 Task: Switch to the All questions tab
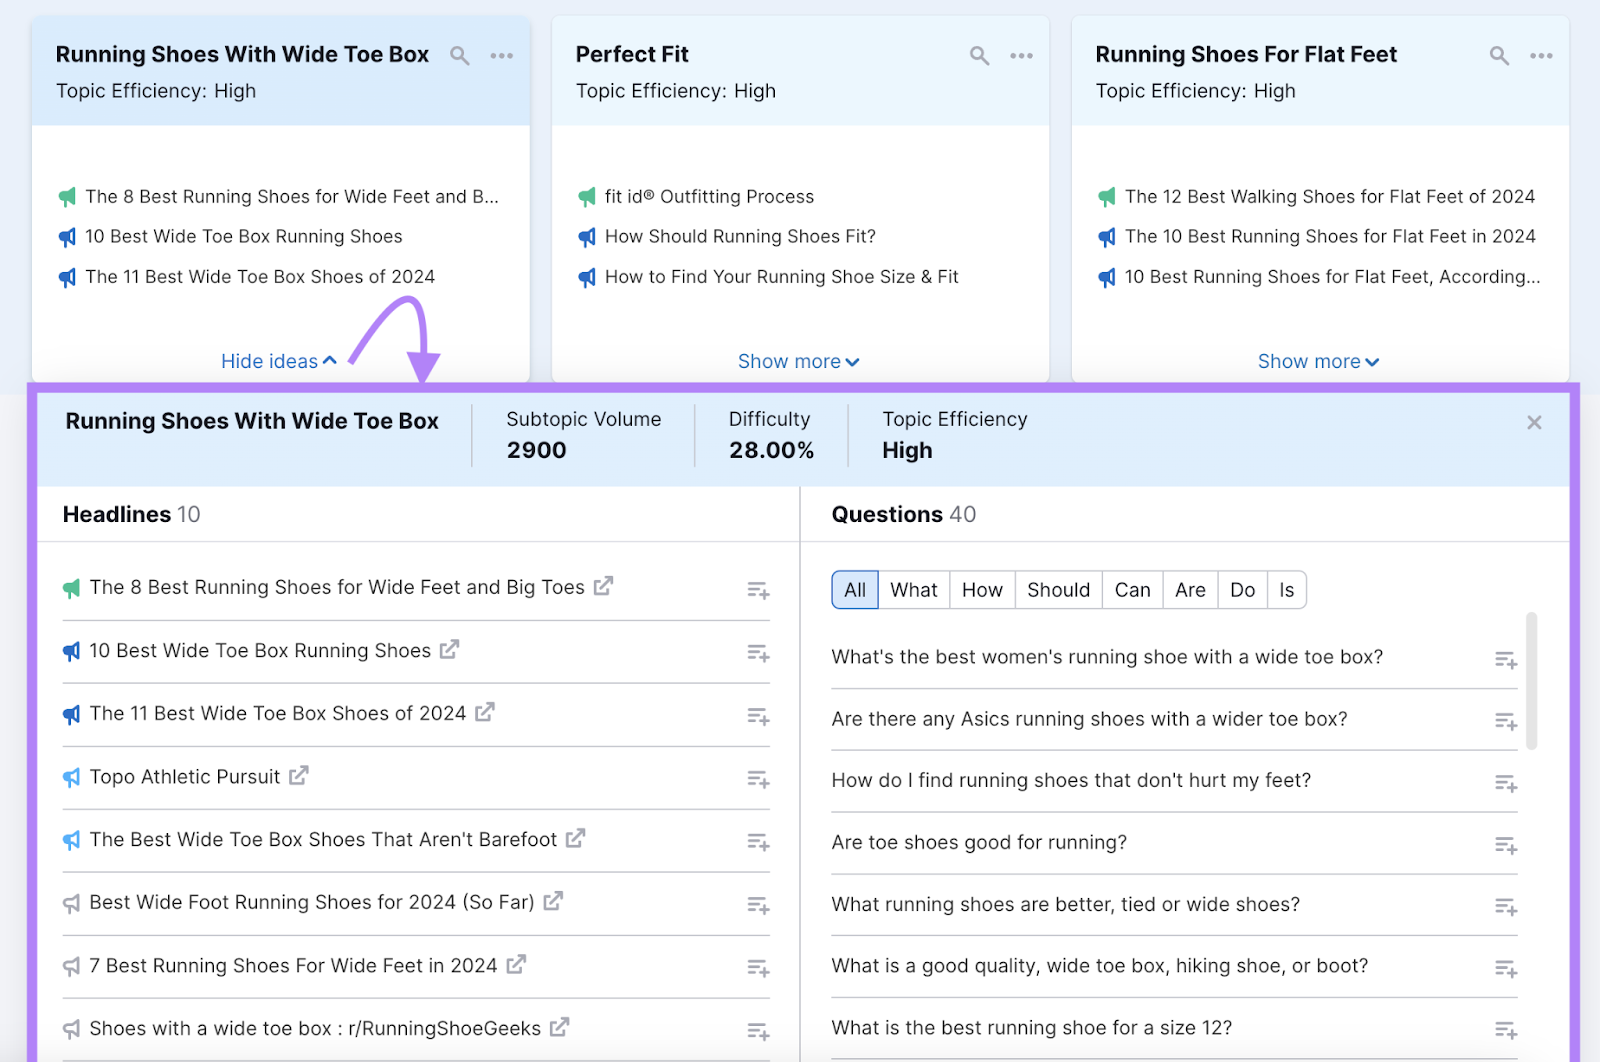click(854, 589)
